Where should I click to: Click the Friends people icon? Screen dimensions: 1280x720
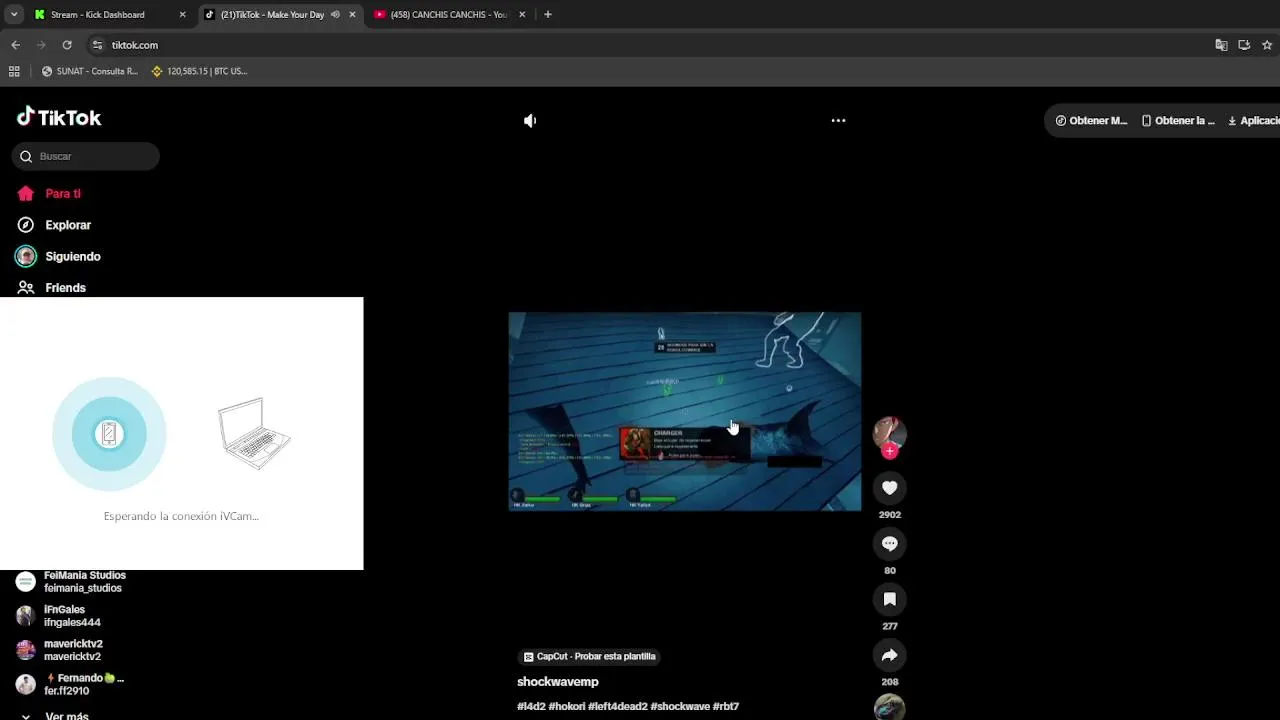click(x=26, y=287)
